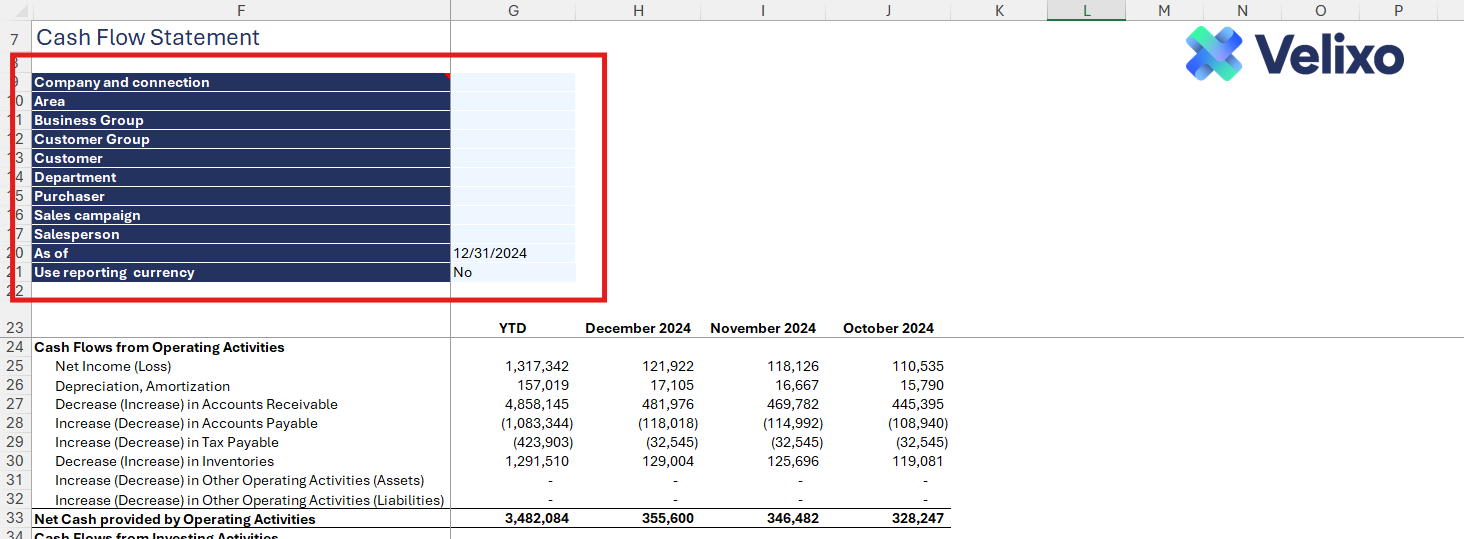Click the Velixo logo image

[x=1294, y=54]
